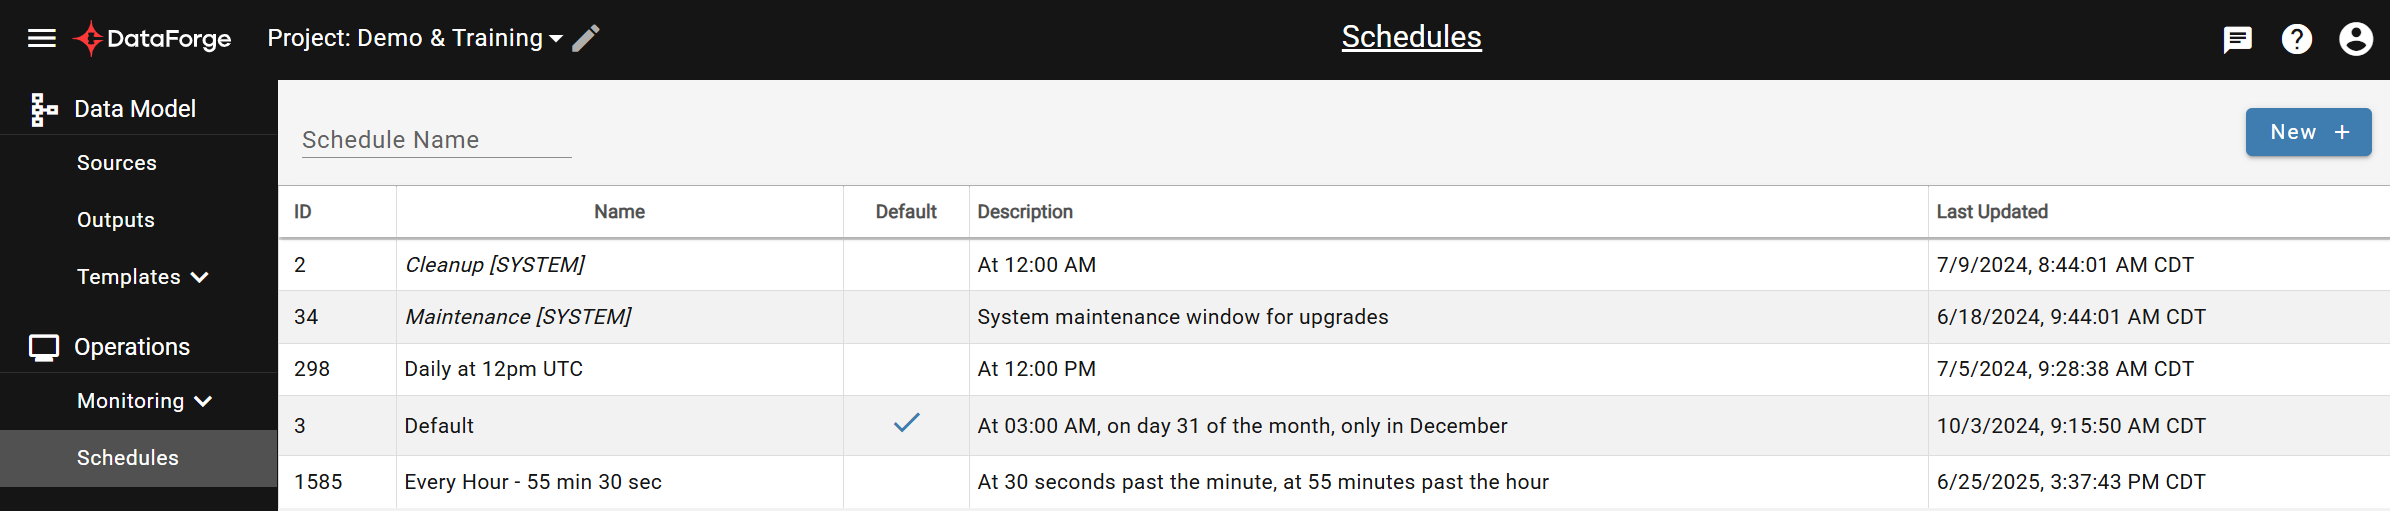Sort by the Last Updated column header
This screenshot has height=511, width=2390.
click(x=1992, y=212)
